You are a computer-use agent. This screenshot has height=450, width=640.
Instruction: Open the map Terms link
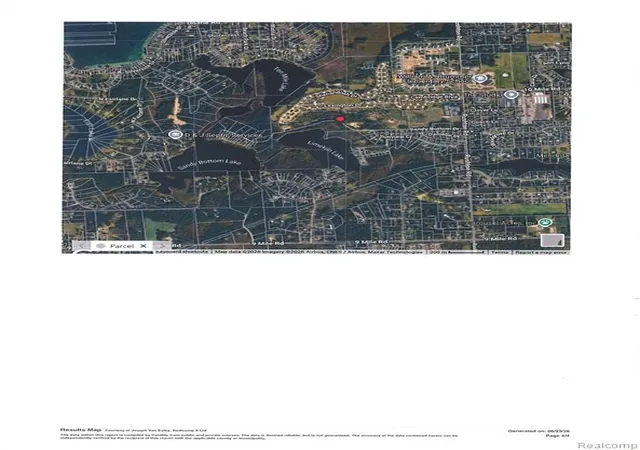click(x=500, y=252)
